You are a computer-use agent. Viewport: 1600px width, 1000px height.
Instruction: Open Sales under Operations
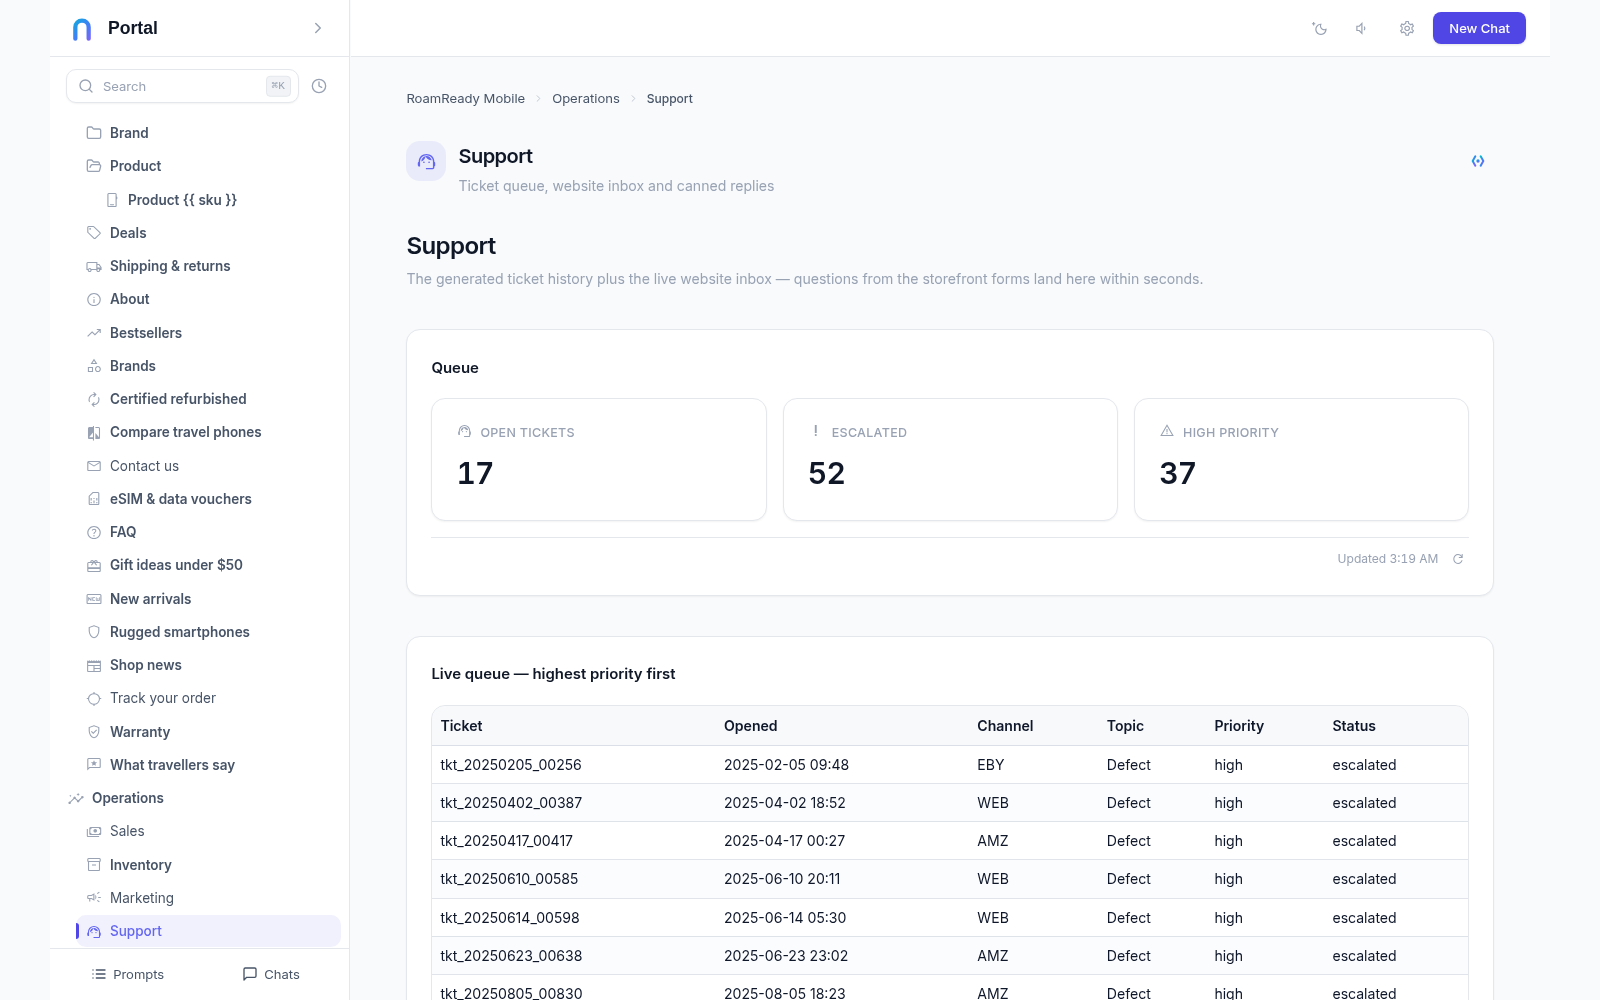(x=127, y=831)
